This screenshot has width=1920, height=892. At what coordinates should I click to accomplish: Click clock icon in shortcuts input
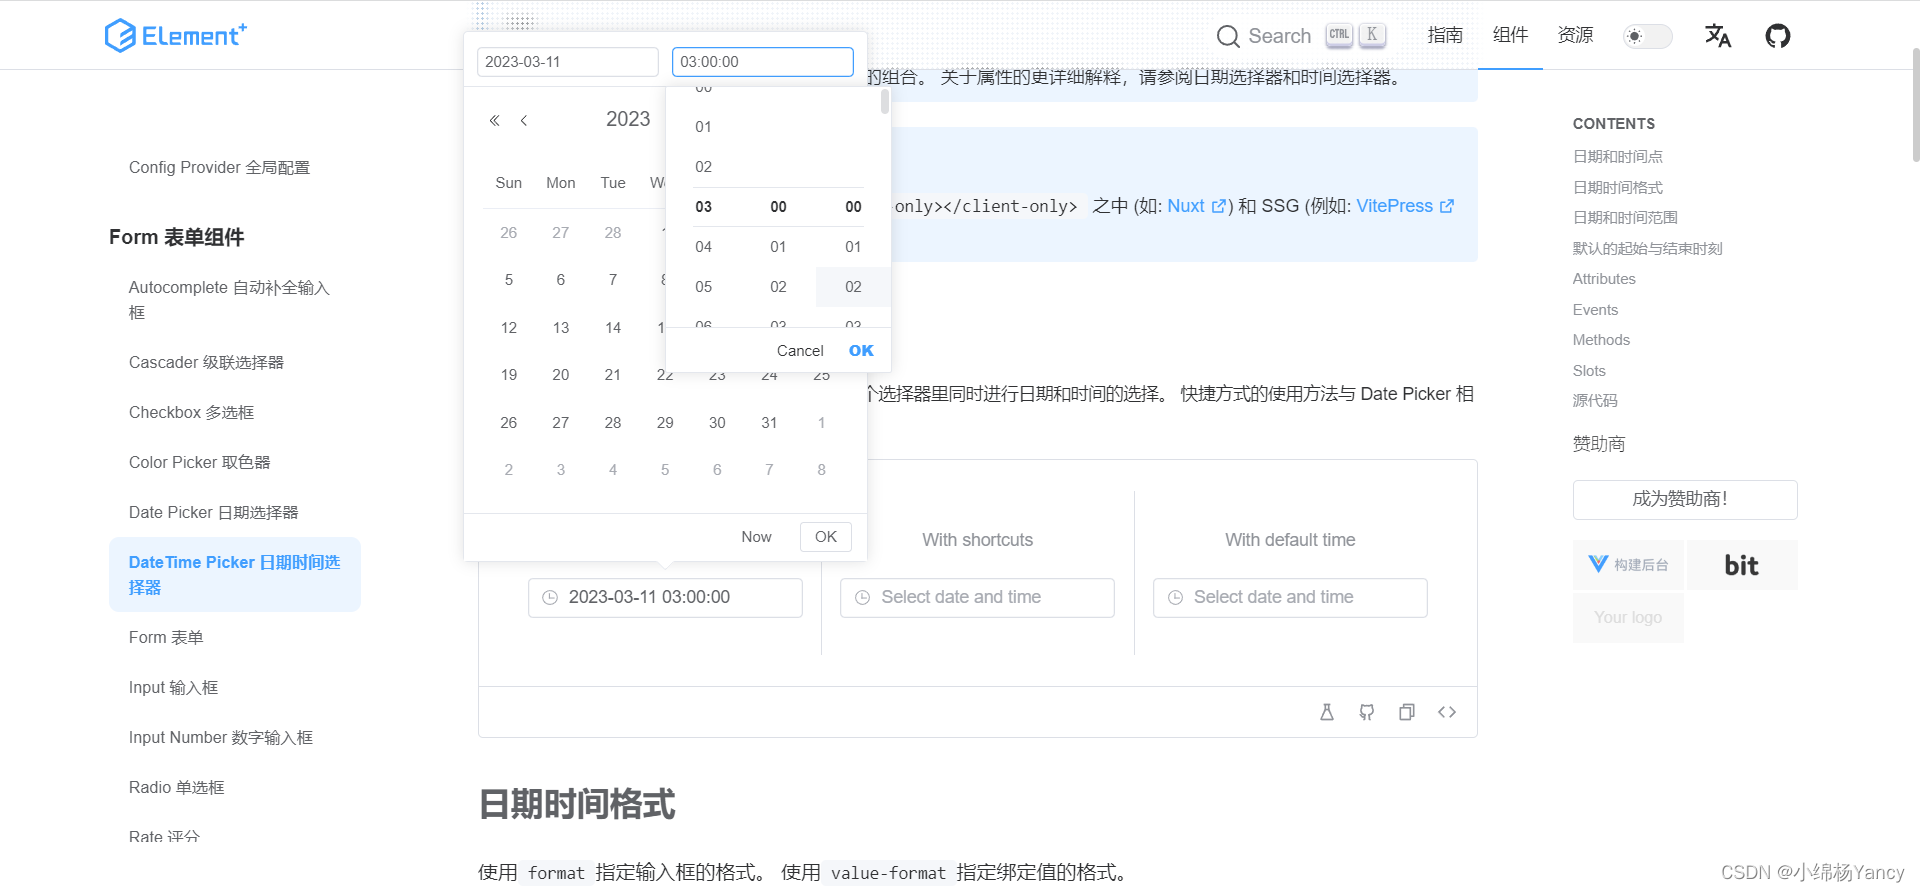click(862, 598)
